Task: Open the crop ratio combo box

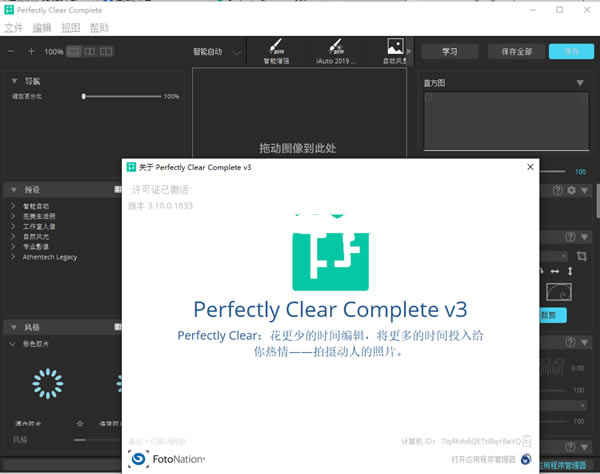Action: click(x=554, y=256)
